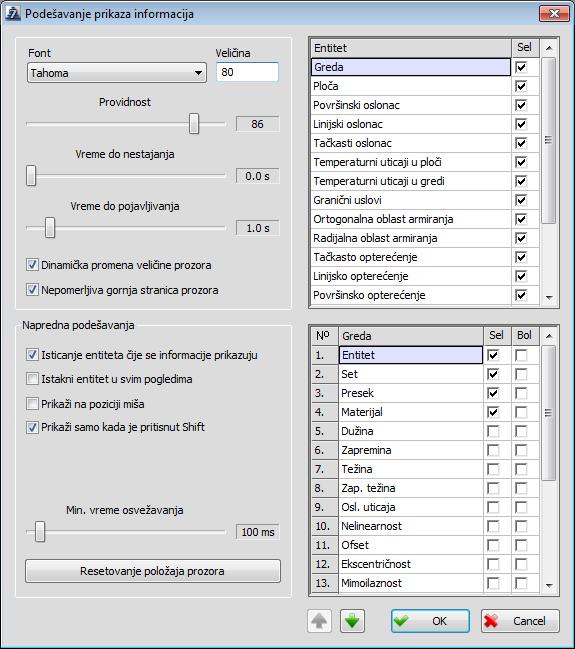Click scroll up arrow in Greda list

point(549,336)
